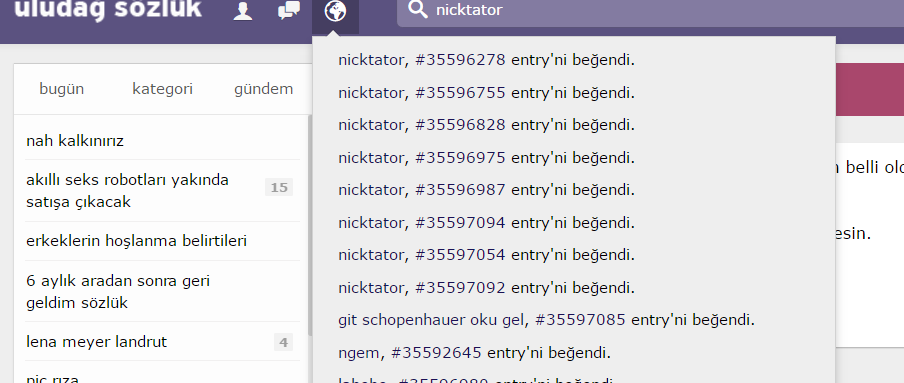Open entry #35597085 notification link
This screenshot has width=904, height=383.
580,320
